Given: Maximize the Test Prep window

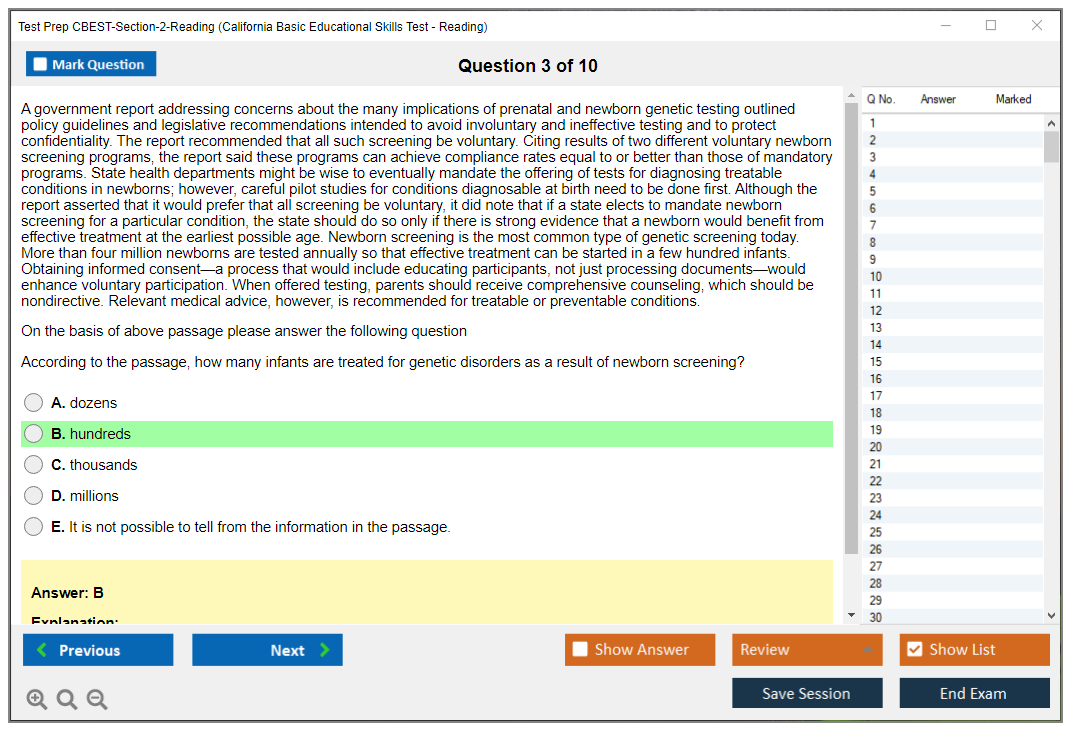Looking at the screenshot, I should pos(991,26).
